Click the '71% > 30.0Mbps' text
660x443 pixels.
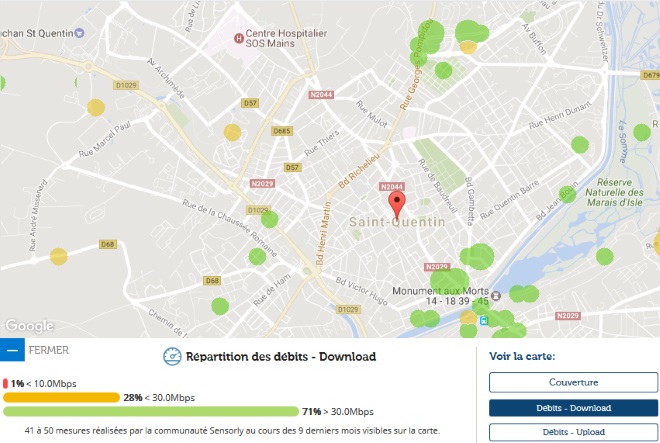click(338, 411)
